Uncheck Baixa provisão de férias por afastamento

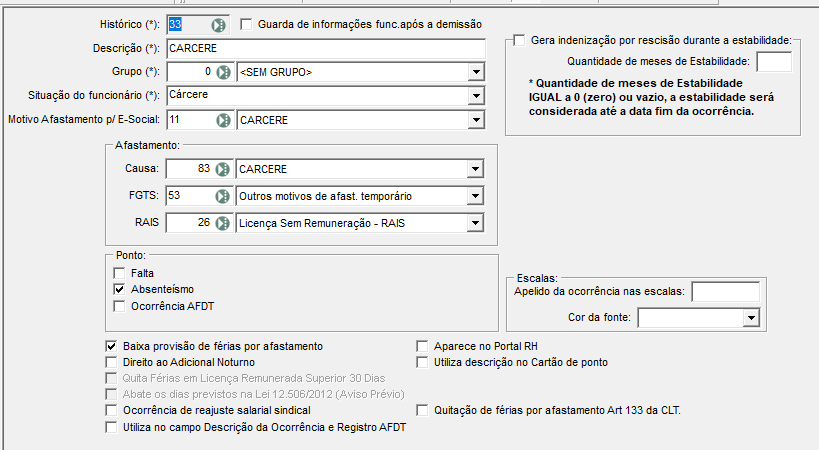(x=111, y=346)
